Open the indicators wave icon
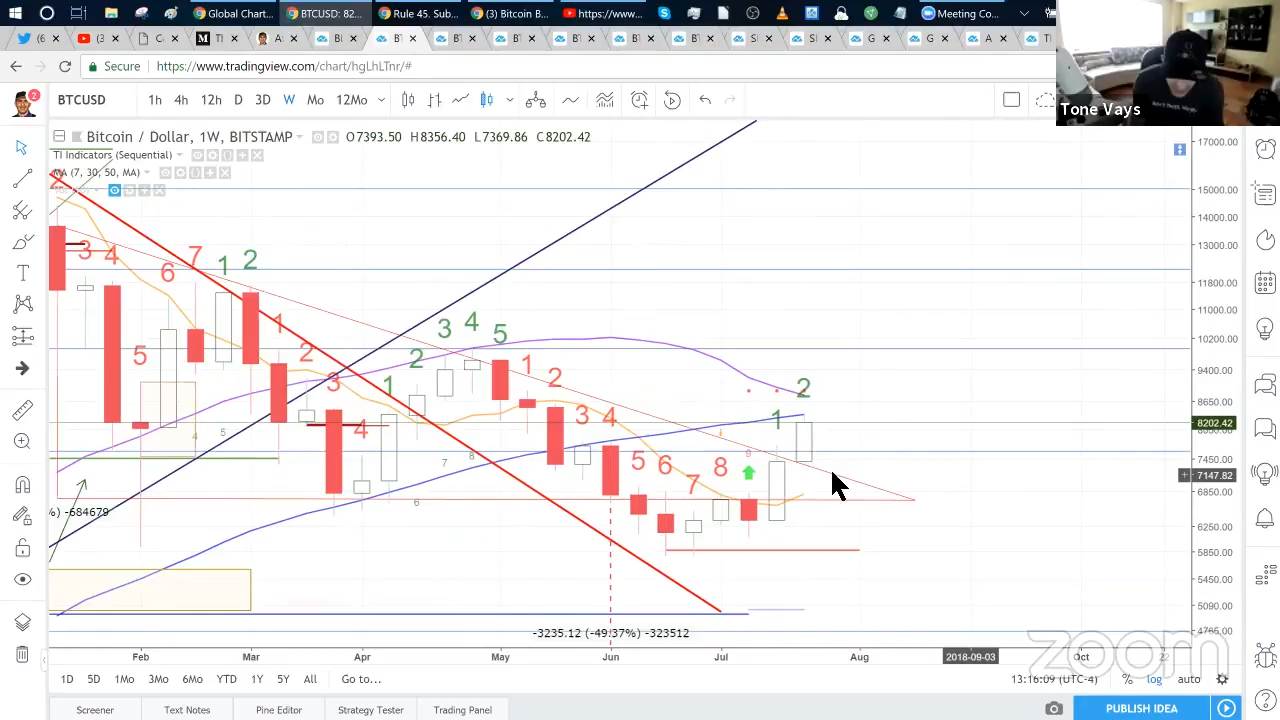Image resolution: width=1280 pixels, height=720 pixels. click(x=570, y=100)
